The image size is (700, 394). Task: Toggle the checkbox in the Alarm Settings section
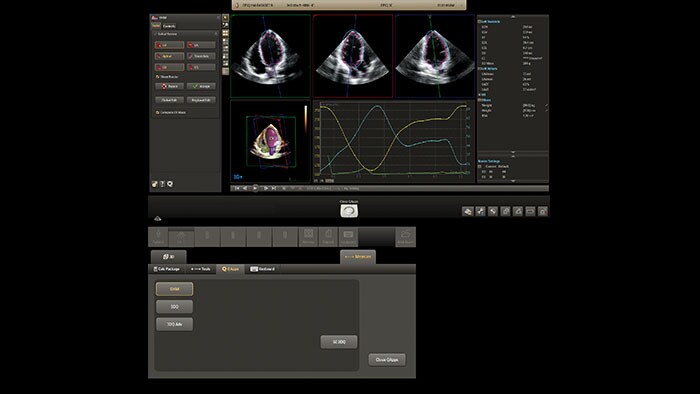[x=480, y=166]
